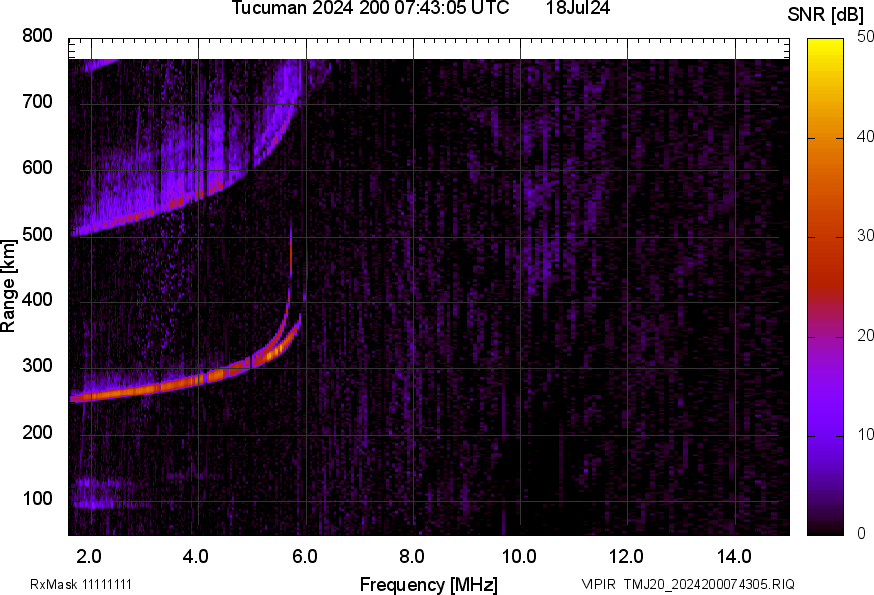Viewport: 874px width, 595px height.
Task: Click the 'Range [km]' axis label
Action: tap(8, 286)
